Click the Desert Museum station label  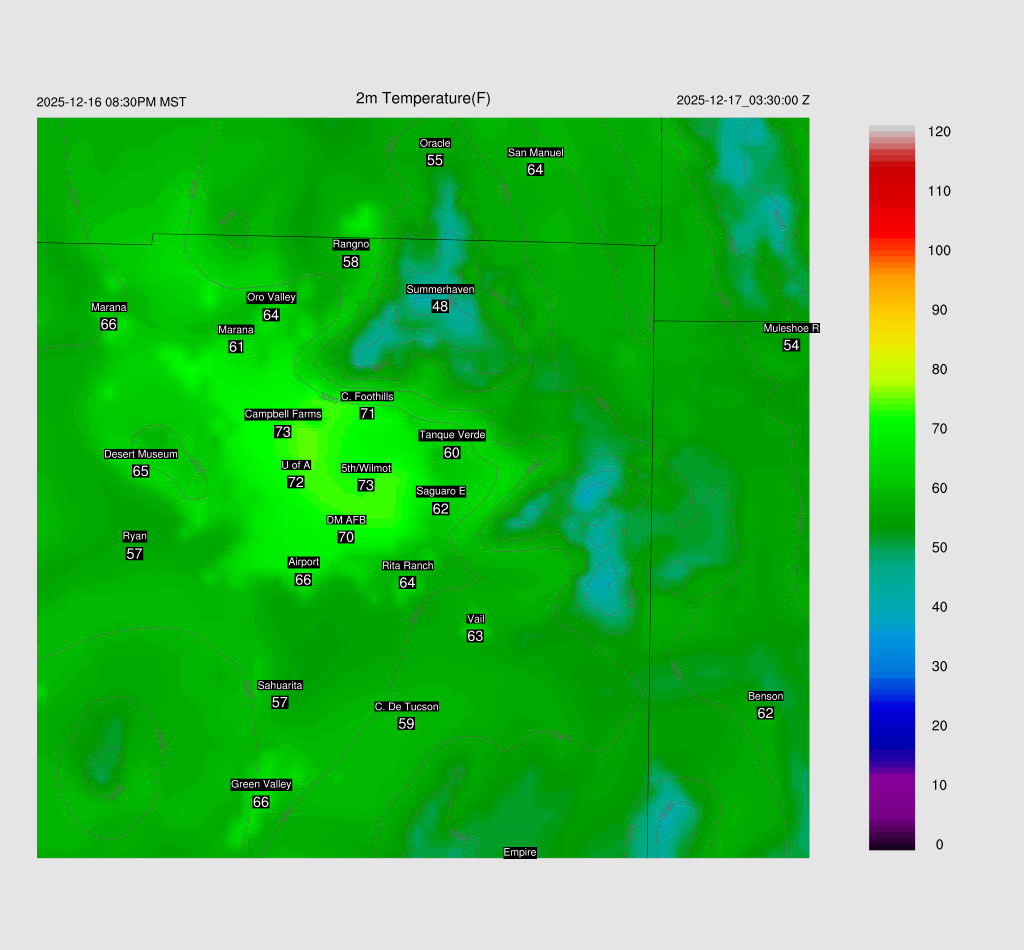pos(141,454)
